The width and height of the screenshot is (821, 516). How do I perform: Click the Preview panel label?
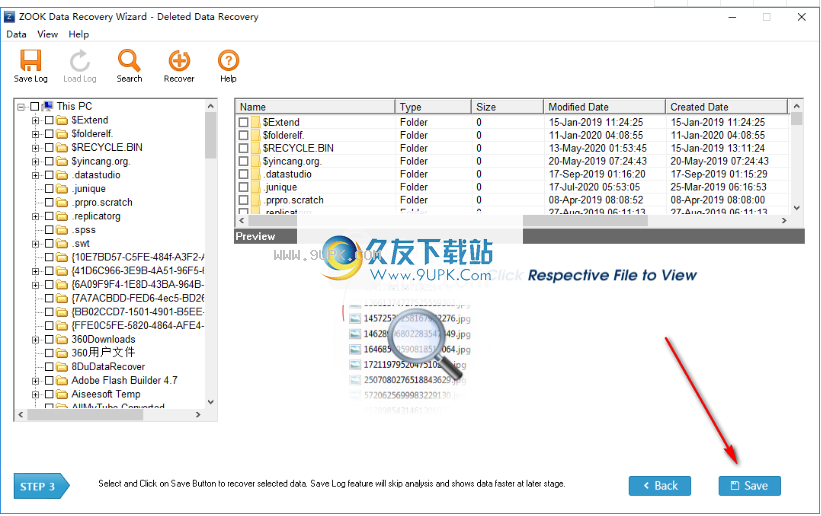(255, 237)
